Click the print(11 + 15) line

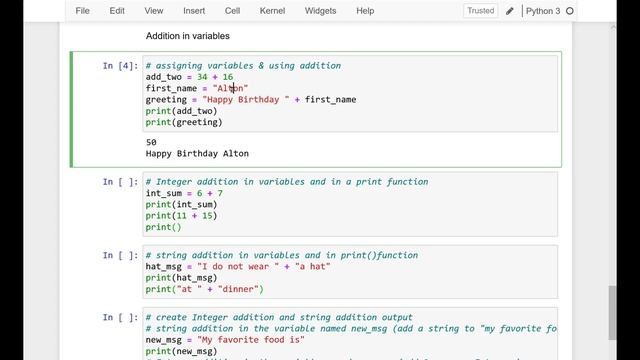point(182,216)
